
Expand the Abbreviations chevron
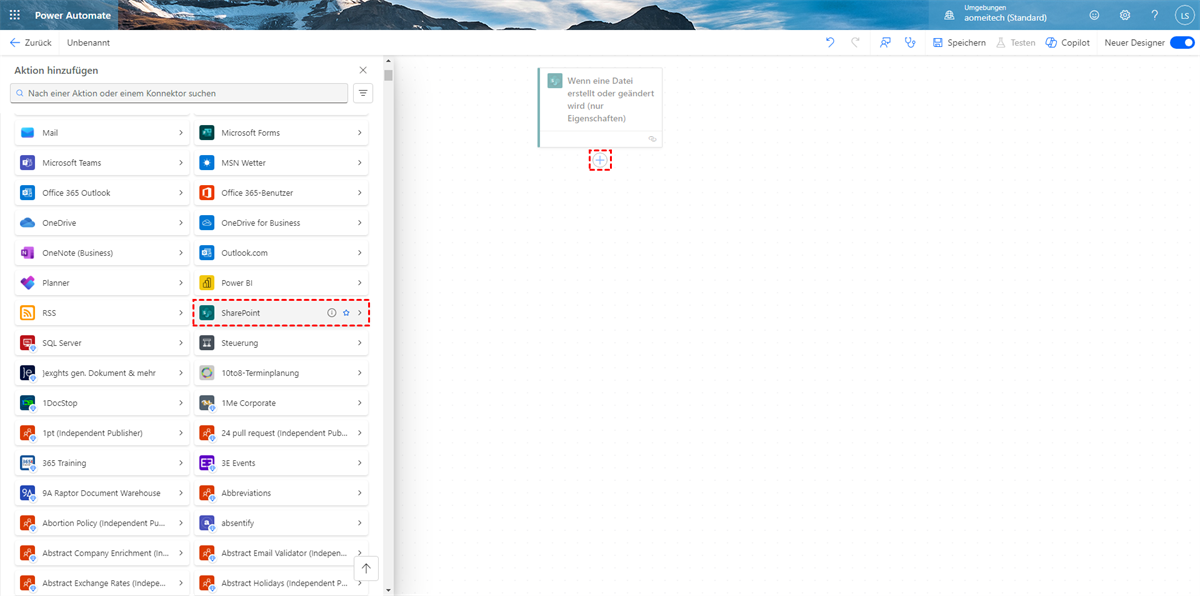[360, 493]
